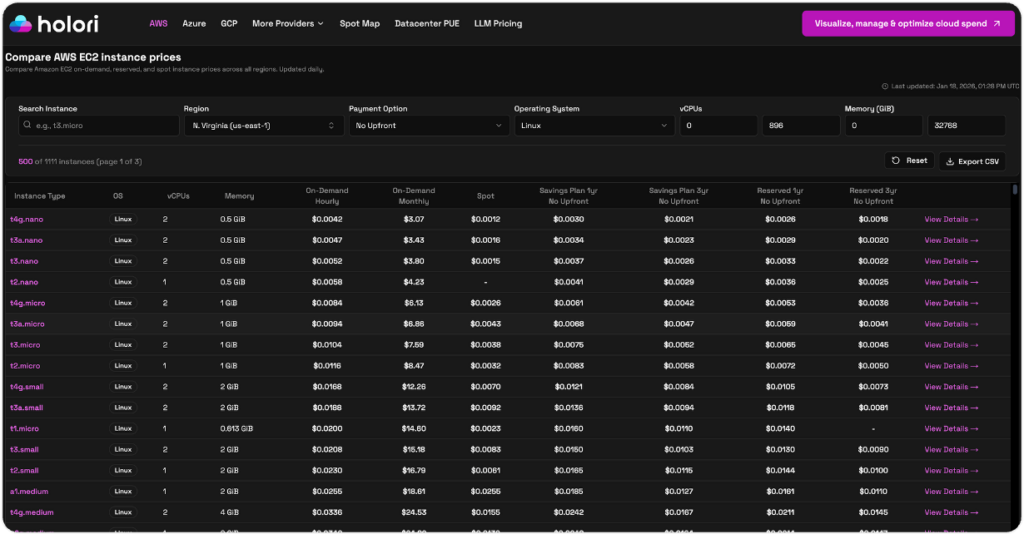The image size is (1024, 534).
Task: Click the Export CSV button
Action: 972,161
